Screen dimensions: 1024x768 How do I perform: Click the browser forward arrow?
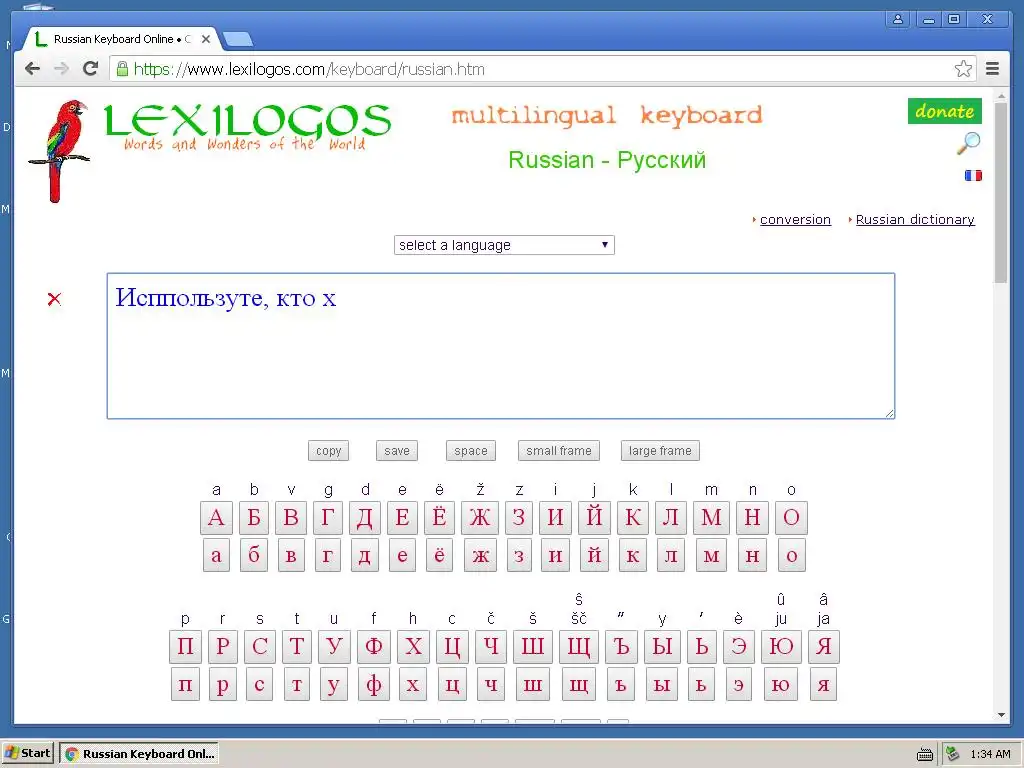[x=61, y=69]
